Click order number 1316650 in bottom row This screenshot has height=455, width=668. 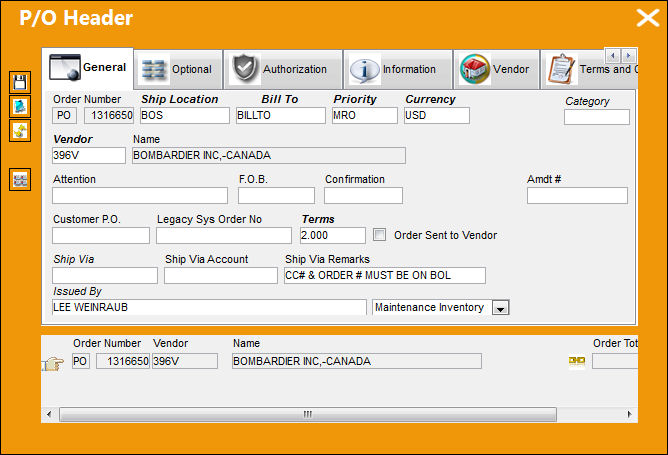[123, 361]
